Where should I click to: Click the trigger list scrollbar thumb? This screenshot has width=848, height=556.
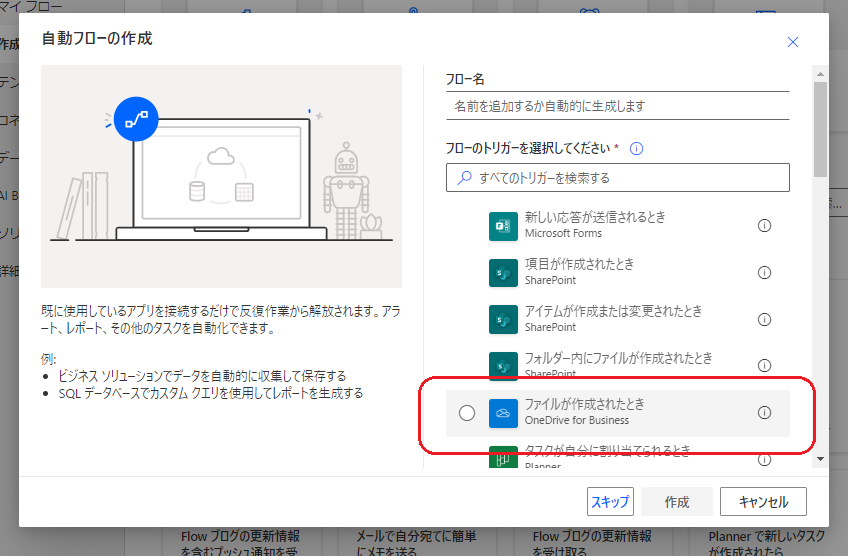820,129
